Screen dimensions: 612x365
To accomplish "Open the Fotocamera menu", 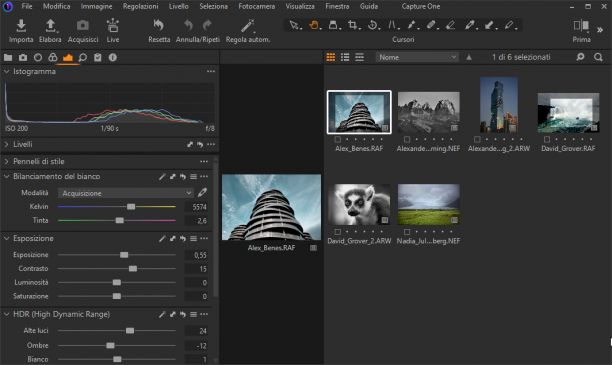I will coord(257,6).
